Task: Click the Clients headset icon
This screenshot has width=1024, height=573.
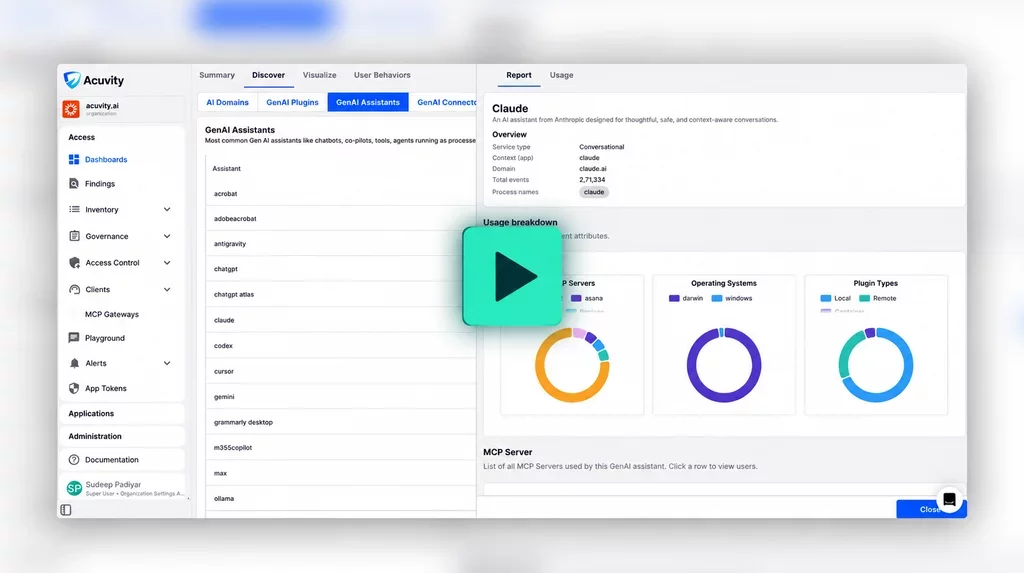Action: 74,289
